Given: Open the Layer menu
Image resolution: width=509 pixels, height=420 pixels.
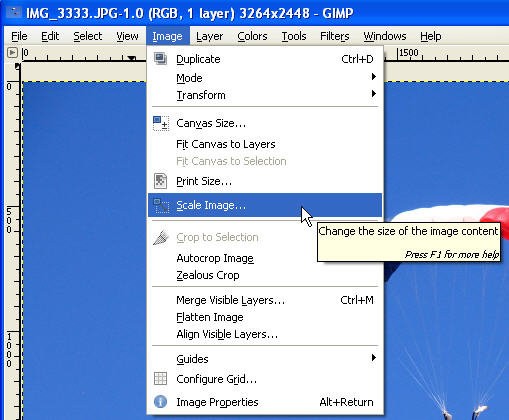Looking at the screenshot, I should [x=209, y=36].
